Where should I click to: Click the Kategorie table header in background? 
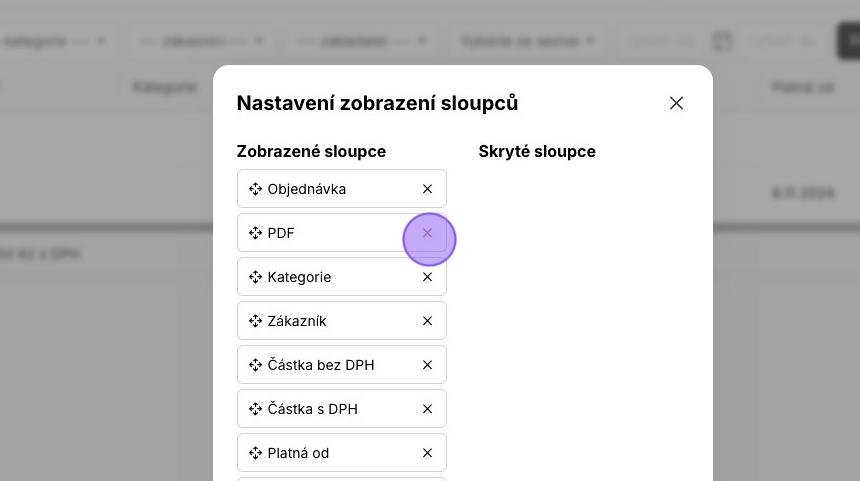point(165,87)
